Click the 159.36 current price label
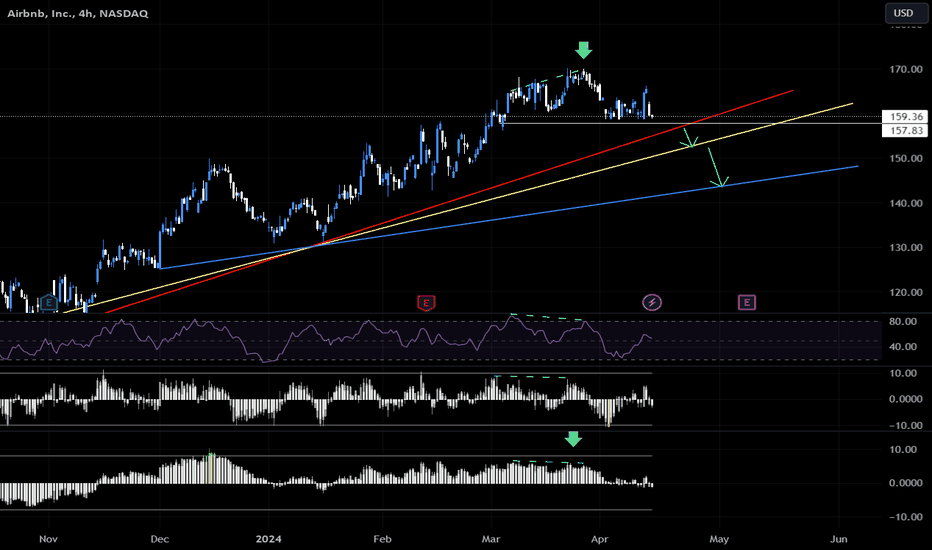 pyautogui.click(x=905, y=117)
